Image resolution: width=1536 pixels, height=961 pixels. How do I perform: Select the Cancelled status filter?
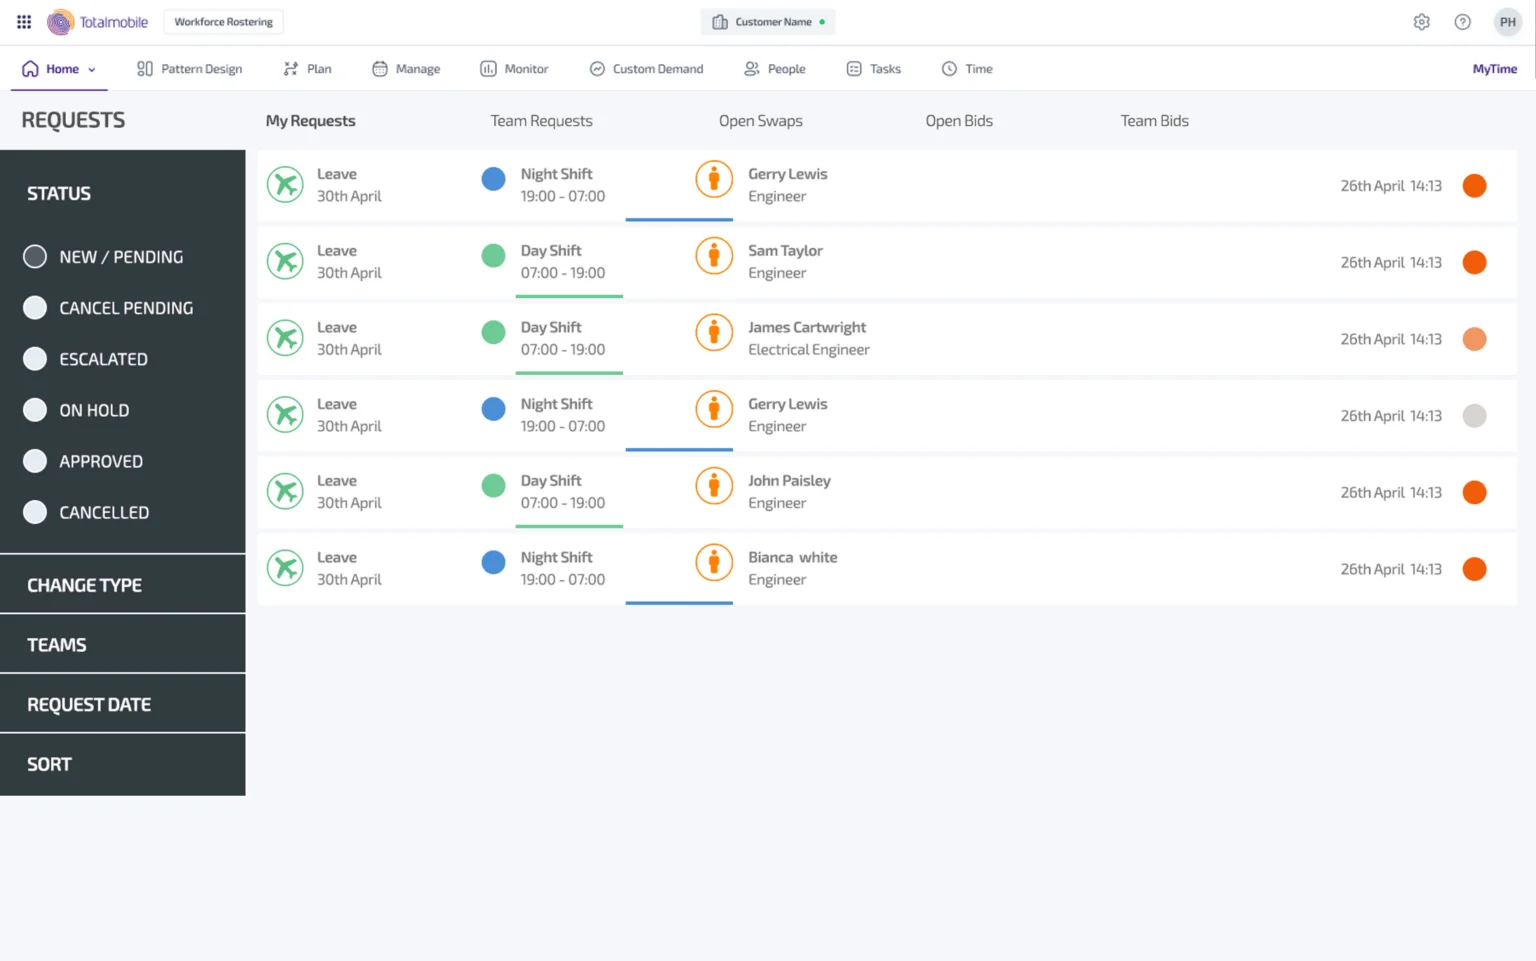click(x=86, y=512)
